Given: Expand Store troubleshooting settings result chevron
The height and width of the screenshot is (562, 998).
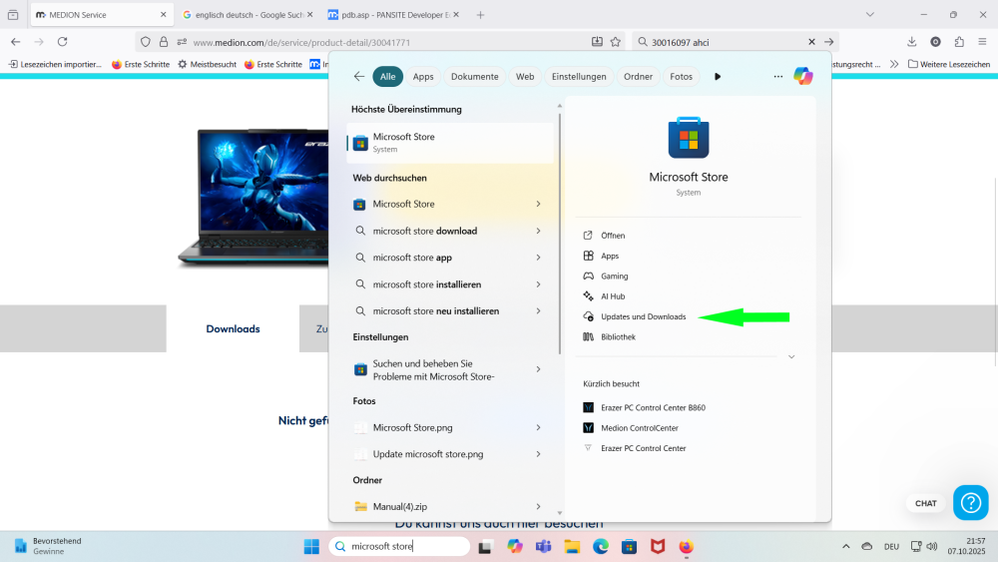Looking at the screenshot, I should click(x=538, y=369).
